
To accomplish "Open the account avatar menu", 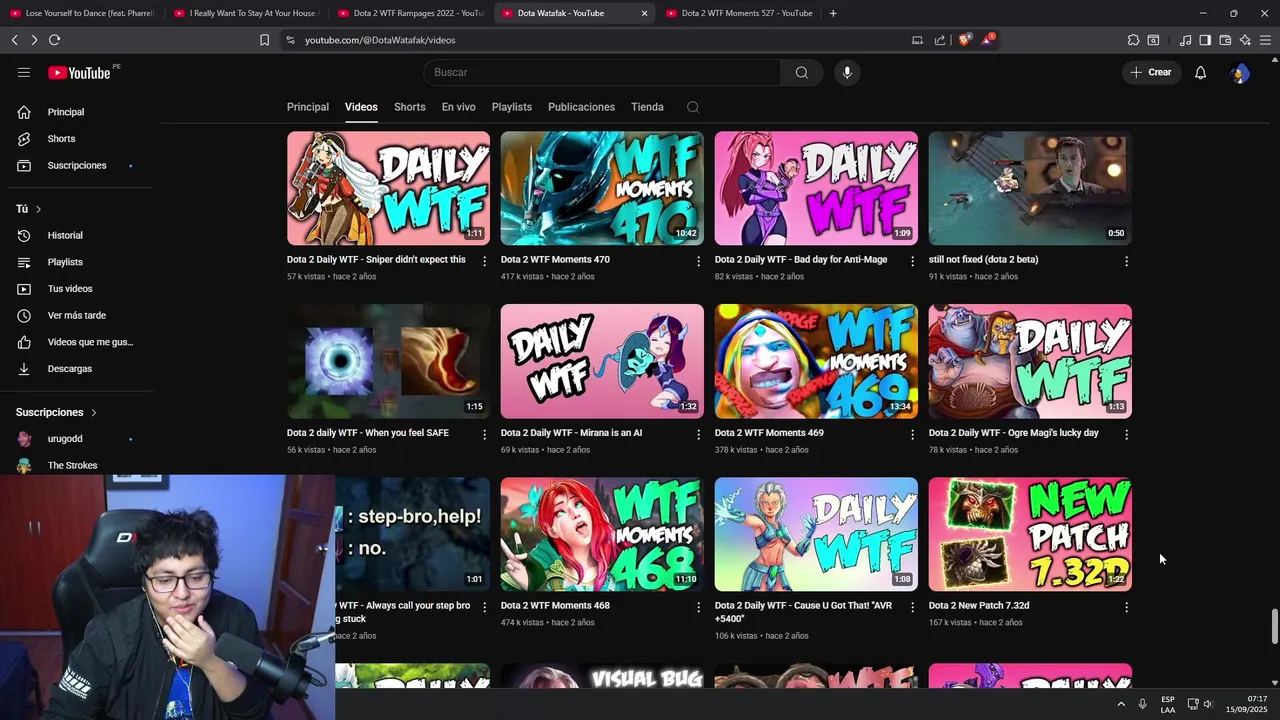I will pos(1240,72).
